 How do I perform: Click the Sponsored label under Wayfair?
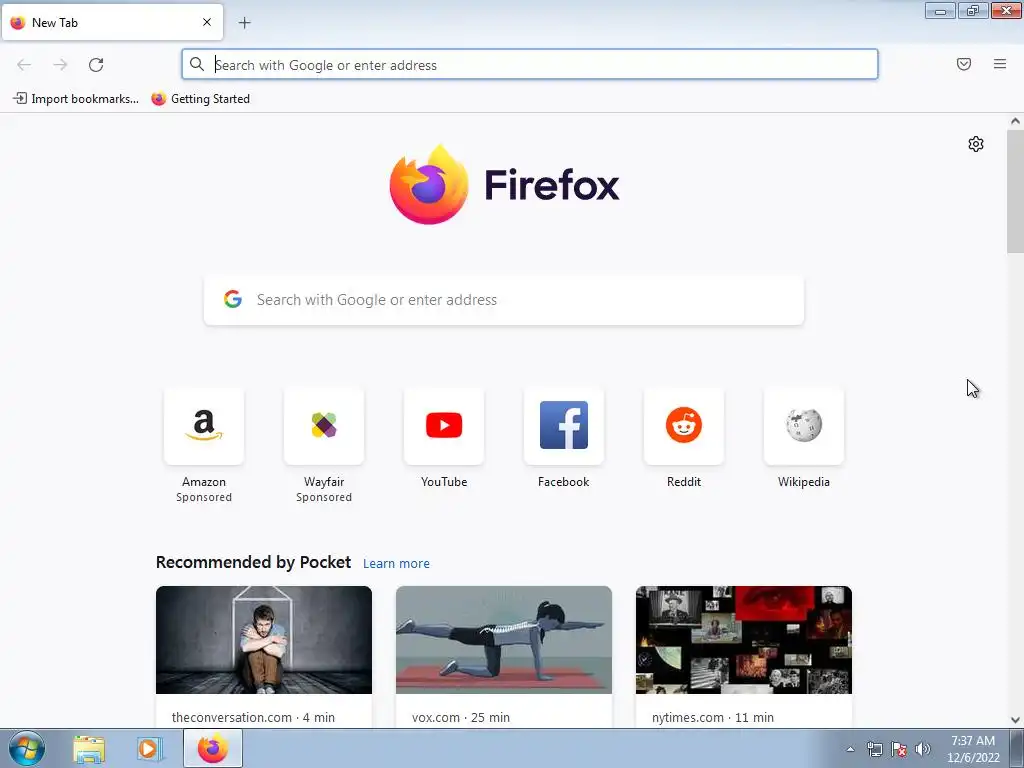coord(324,497)
